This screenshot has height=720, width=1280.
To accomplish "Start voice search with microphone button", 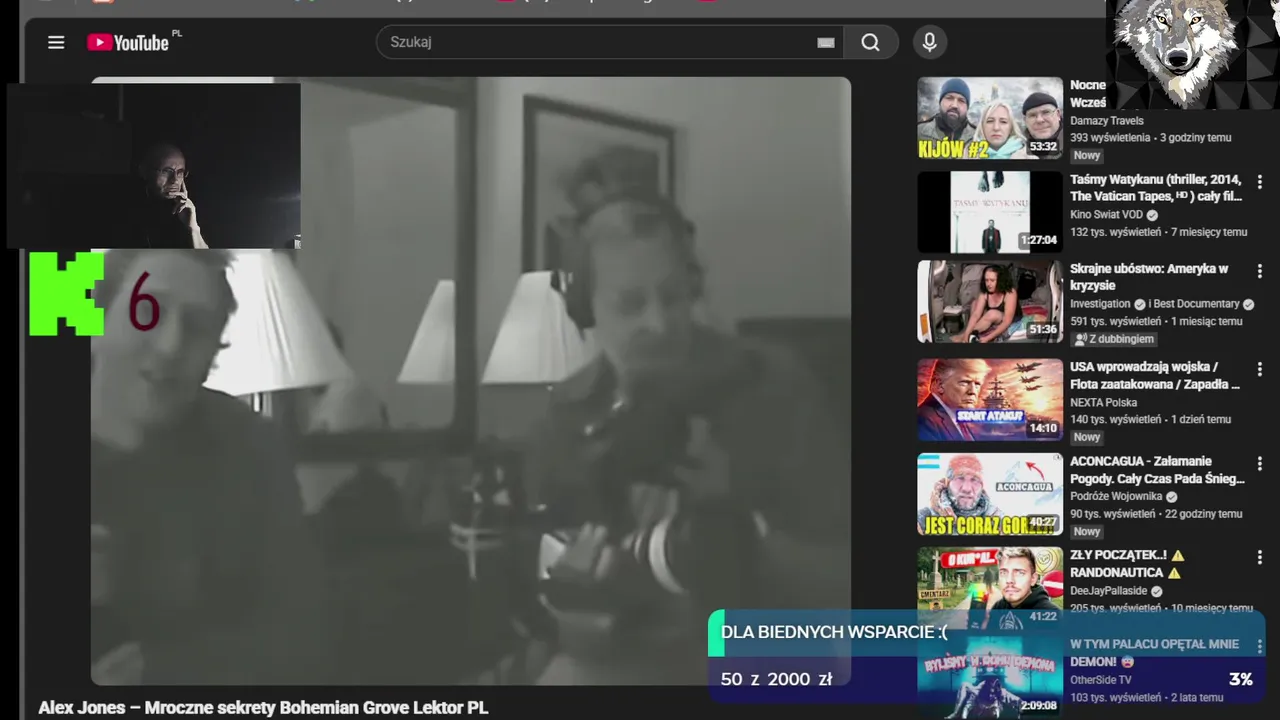I will coord(930,42).
